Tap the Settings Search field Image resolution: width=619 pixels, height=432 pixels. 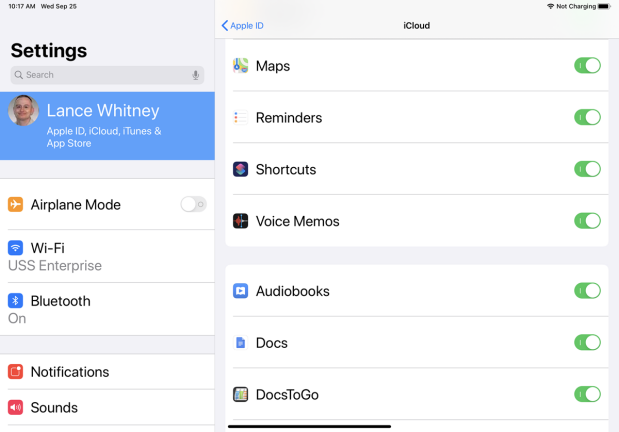107,75
